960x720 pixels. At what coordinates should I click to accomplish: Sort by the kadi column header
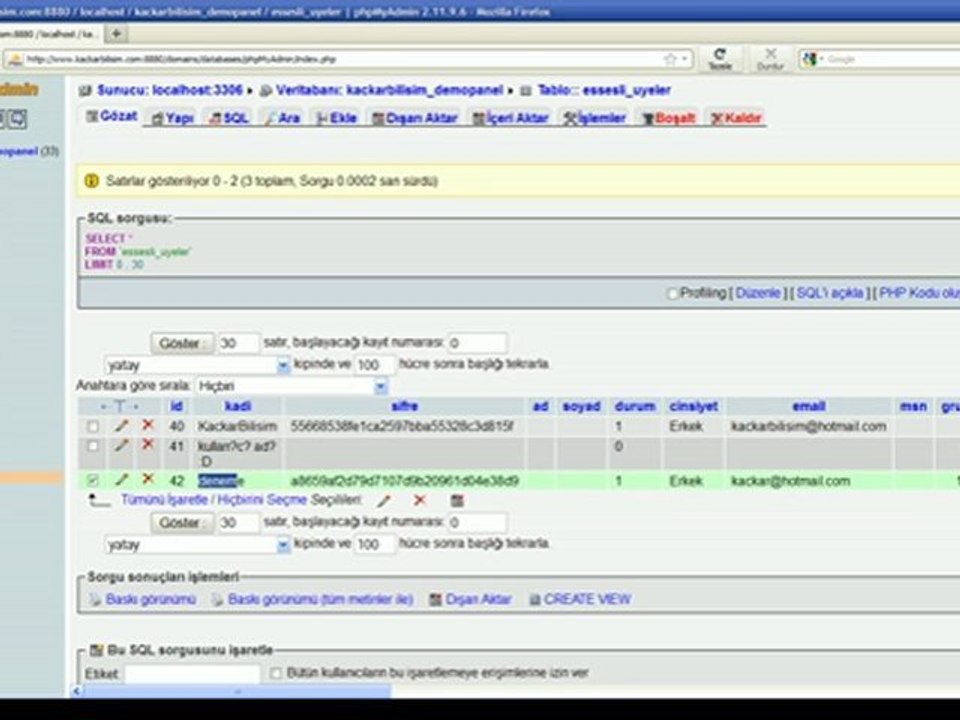click(238, 407)
